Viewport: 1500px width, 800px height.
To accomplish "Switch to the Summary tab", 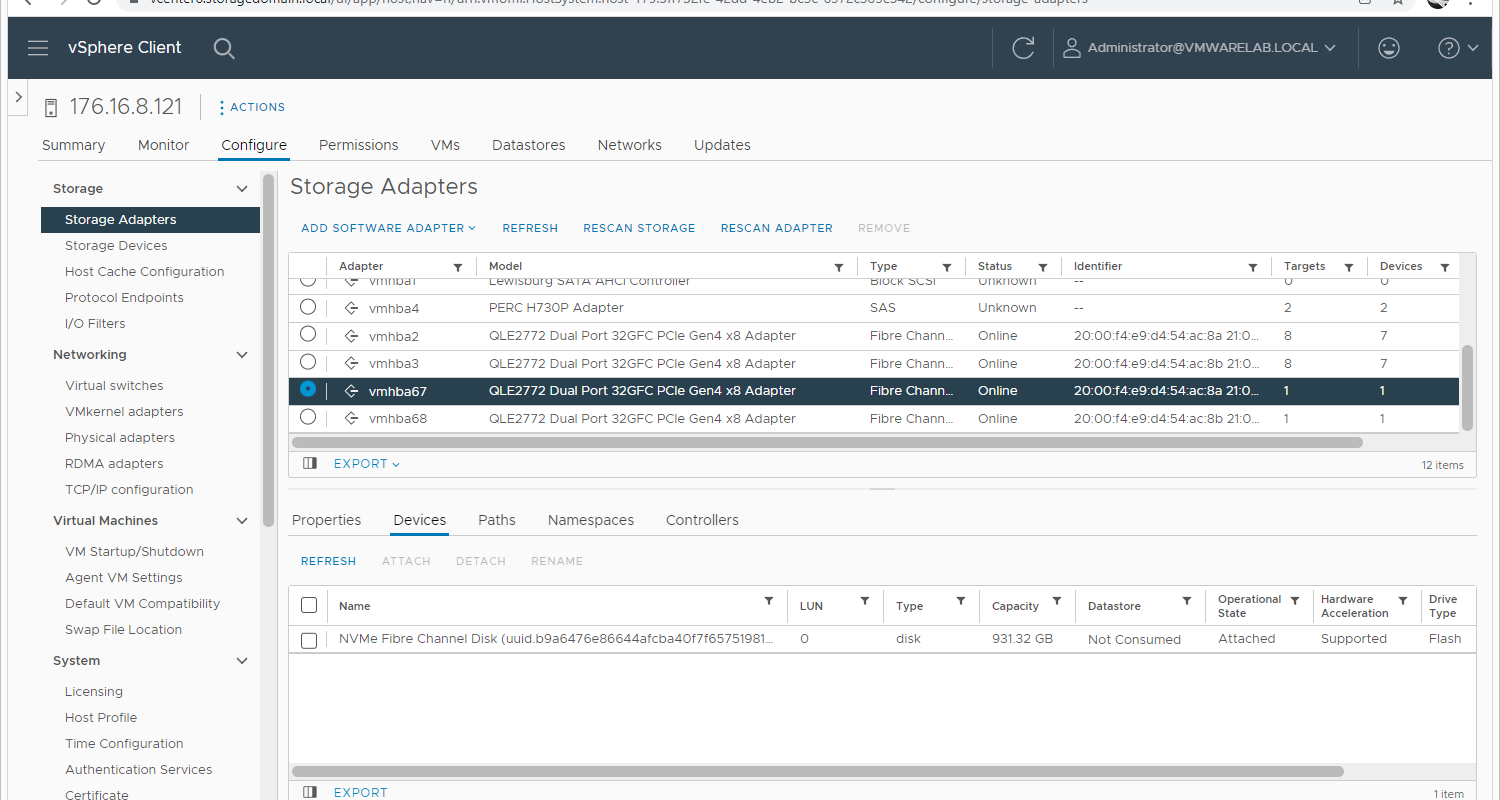I will click(73, 145).
